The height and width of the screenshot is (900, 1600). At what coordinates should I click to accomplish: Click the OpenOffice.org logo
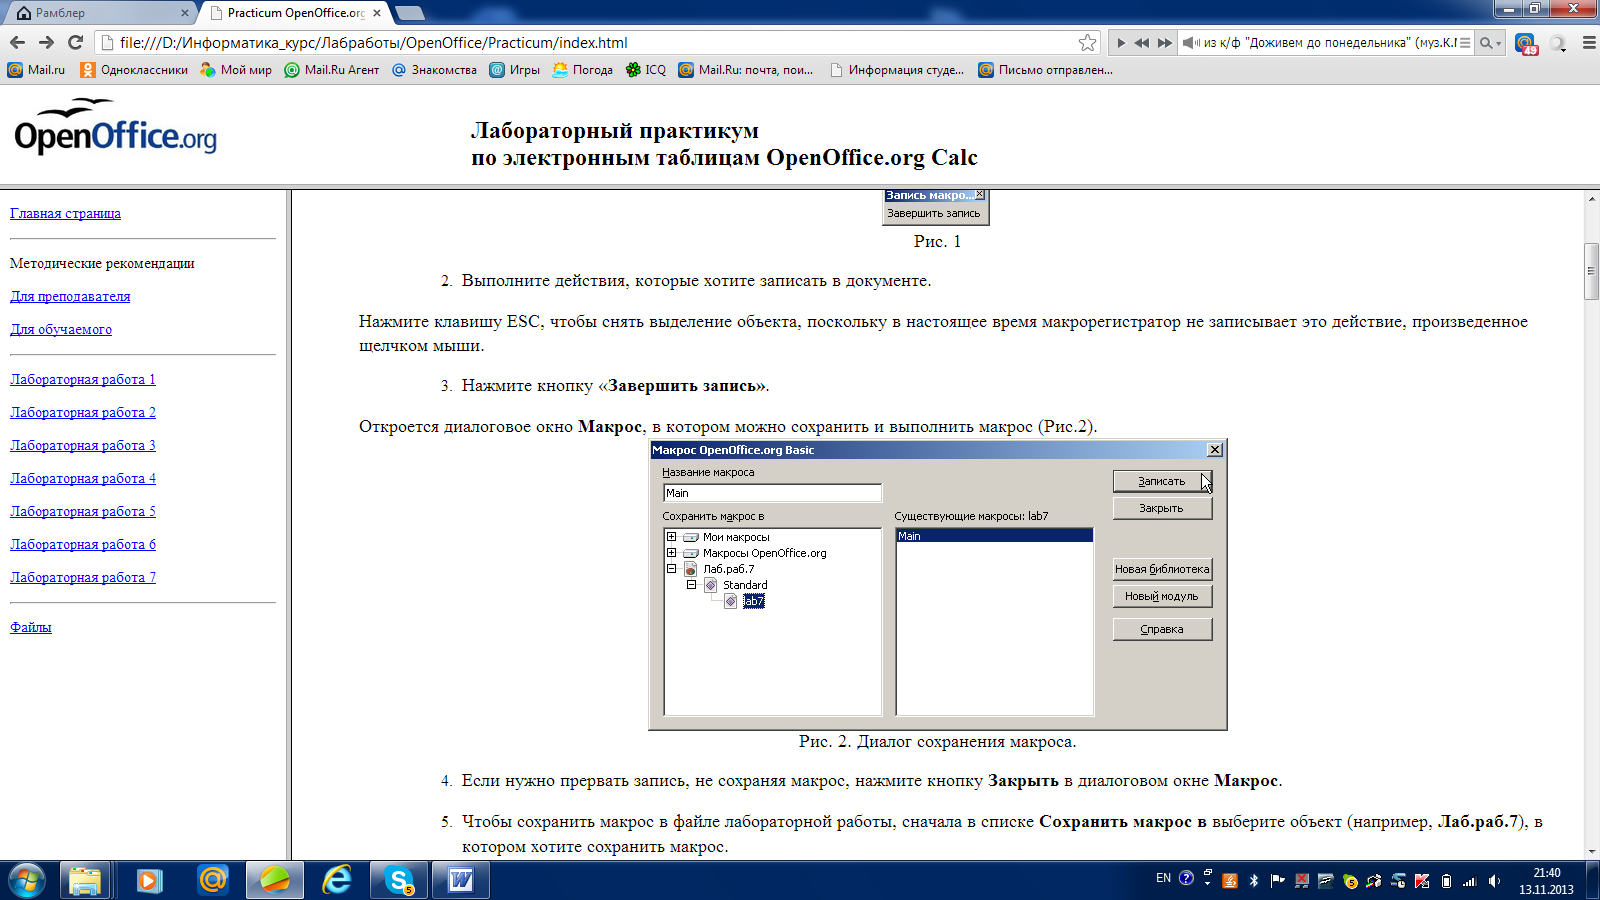pyautogui.click(x=115, y=127)
